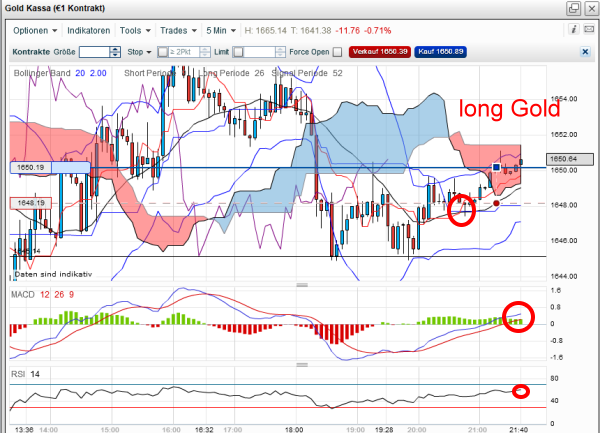This screenshot has height=433, width=600.
Task: Click the Signal Periode 52 label
Action: click(307, 73)
